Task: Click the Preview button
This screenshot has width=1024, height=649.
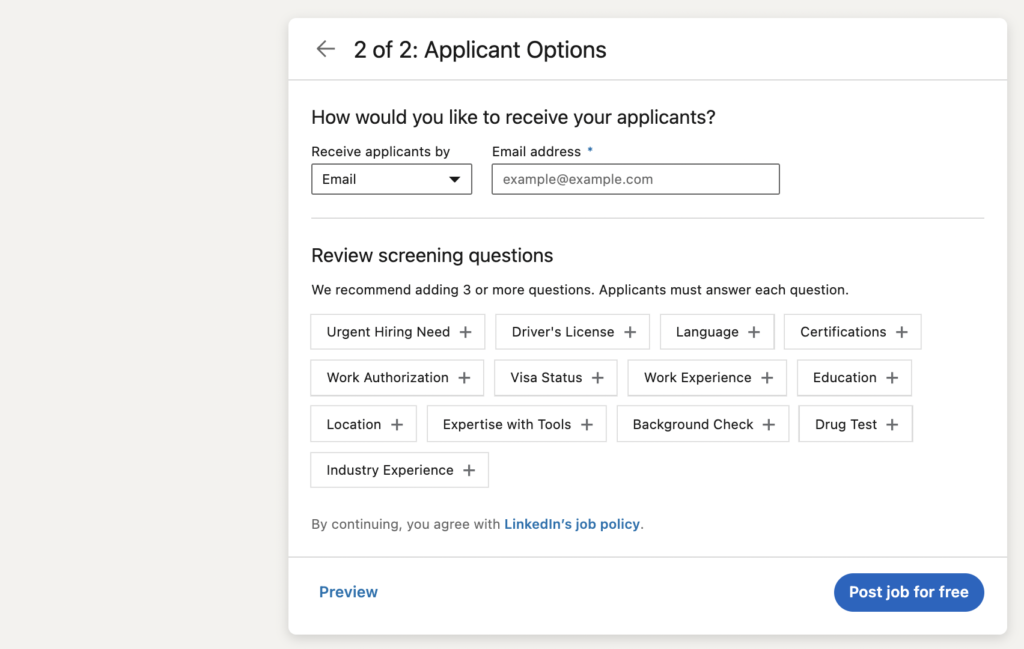Action: point(348,592)
